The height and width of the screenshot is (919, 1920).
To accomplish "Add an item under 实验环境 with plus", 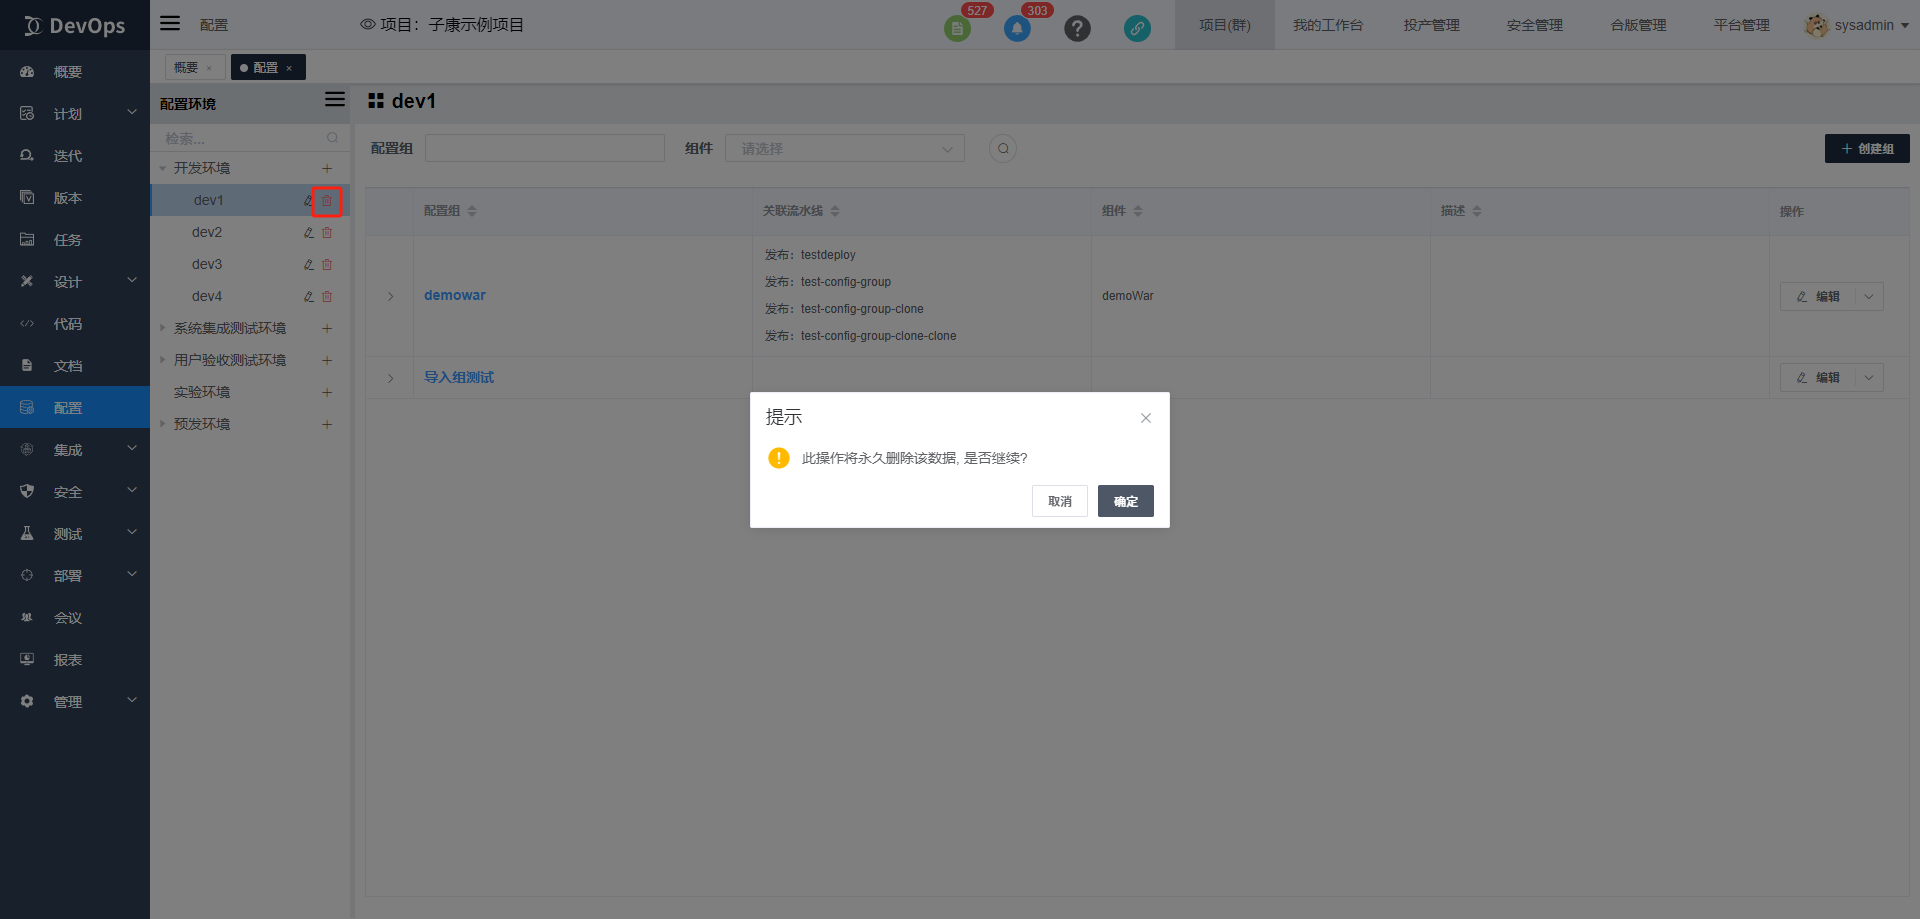I will tap(327, 392).
